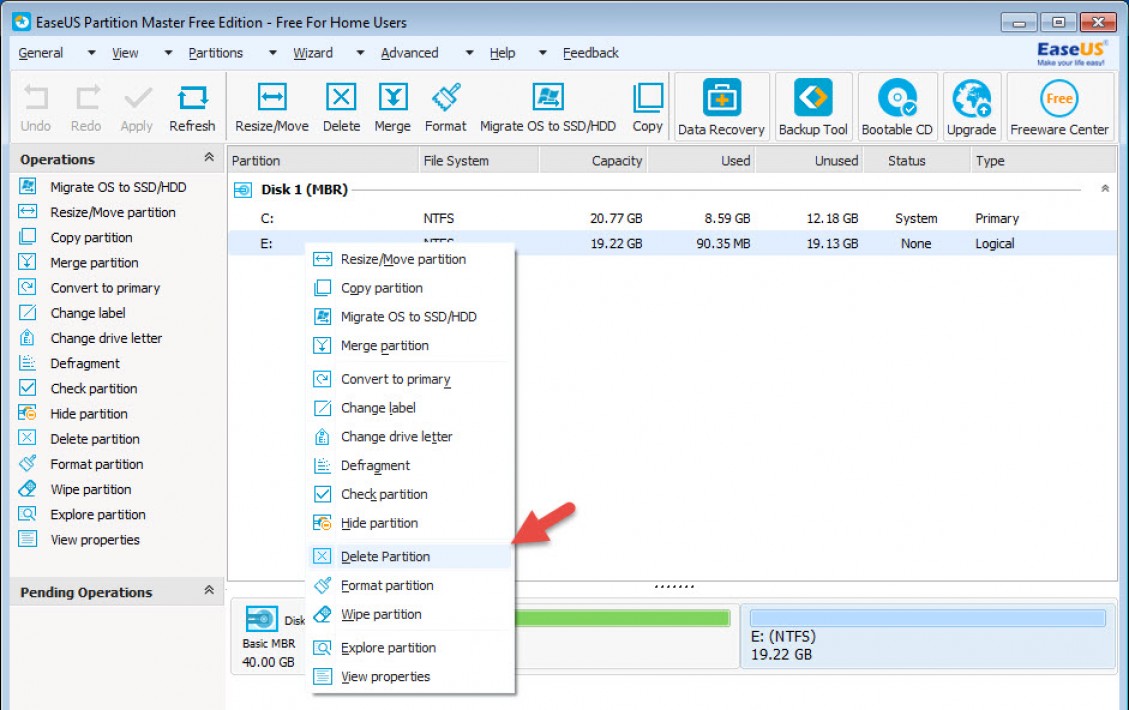Expand the Partitions menu dropdown arrow
1129x710 pixels.
[272, 53]
